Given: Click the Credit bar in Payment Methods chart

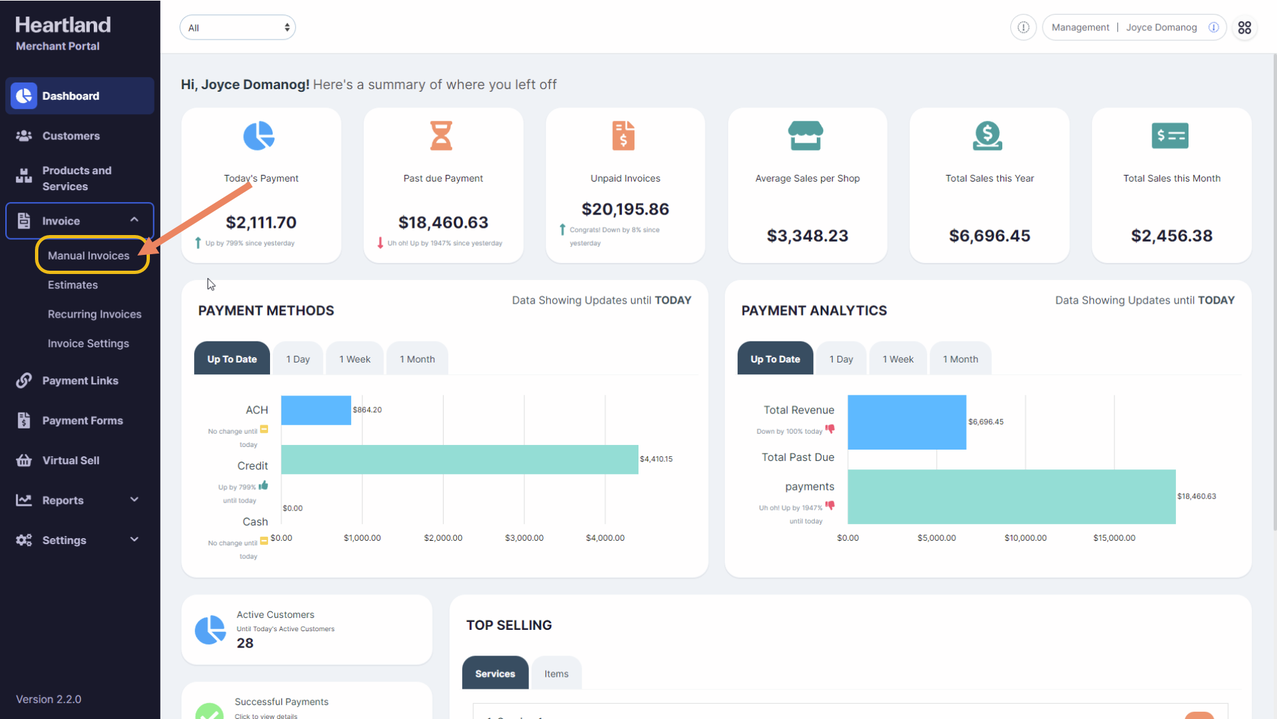Looking at the screenshot, I should pyautogui.click(x=459, y=460).
